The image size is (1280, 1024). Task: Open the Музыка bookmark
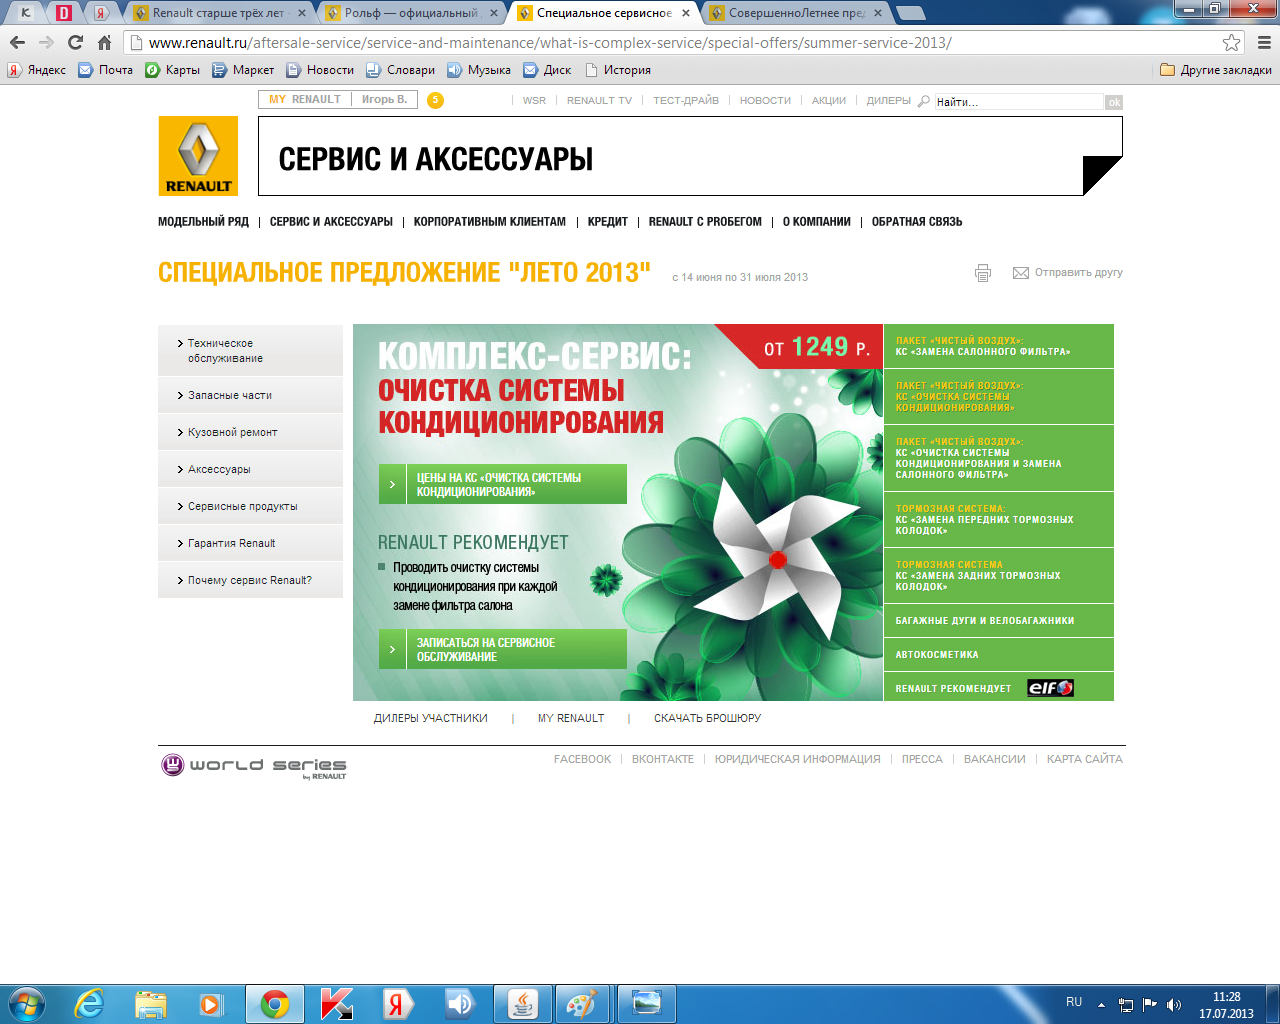pyautogui.click(x=479, y=70)
